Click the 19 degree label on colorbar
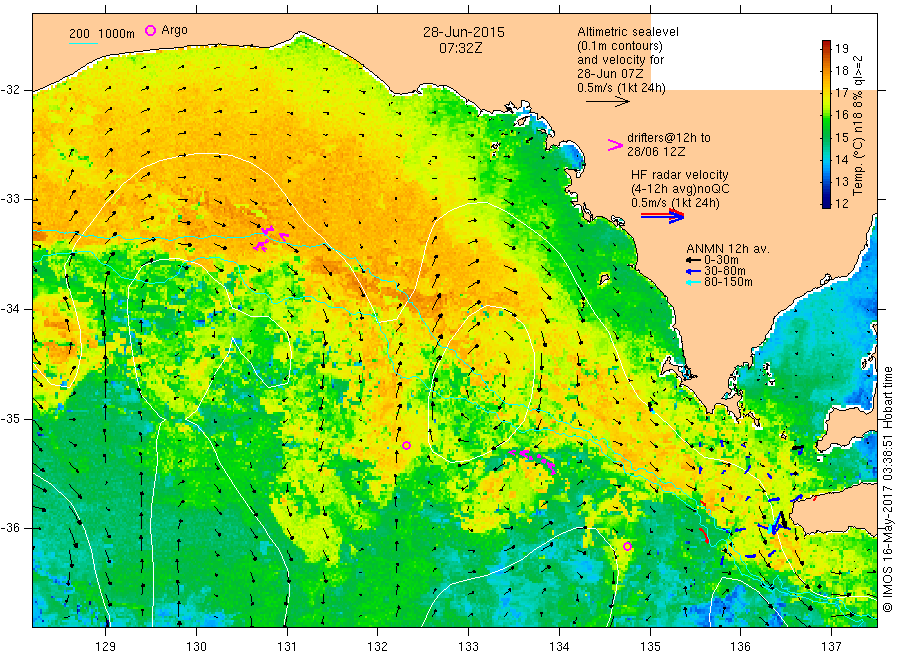900x660 pixels. [841, 49]
